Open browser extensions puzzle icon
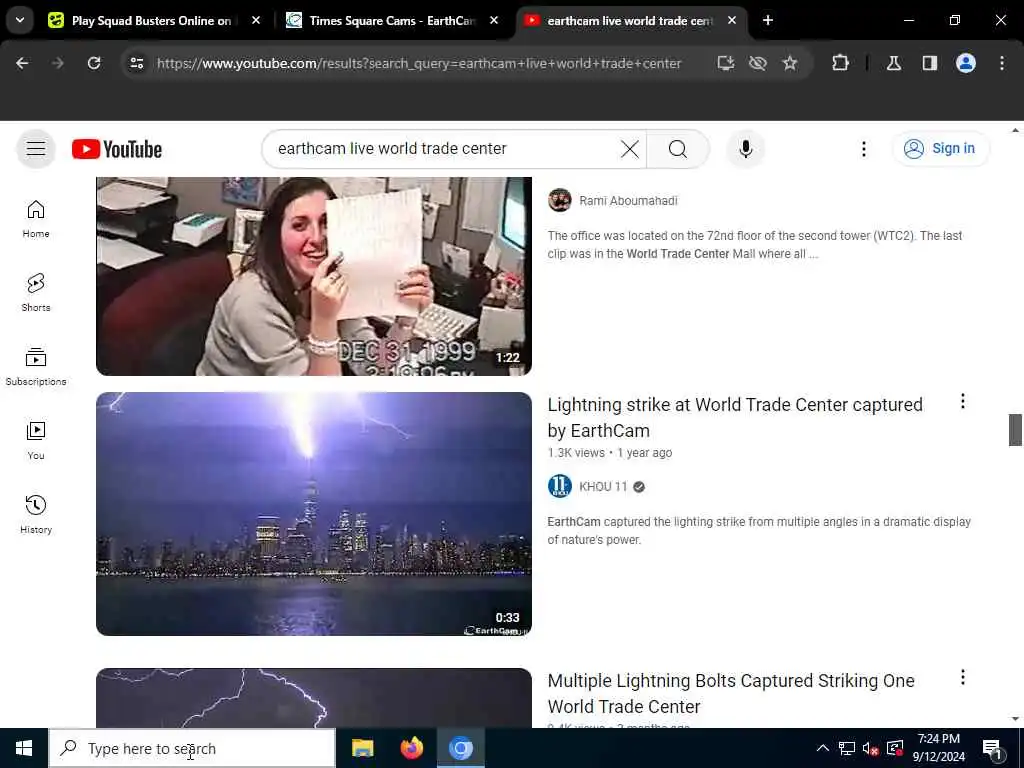The height and width of the screenshot is (768, 1024). 840,63
